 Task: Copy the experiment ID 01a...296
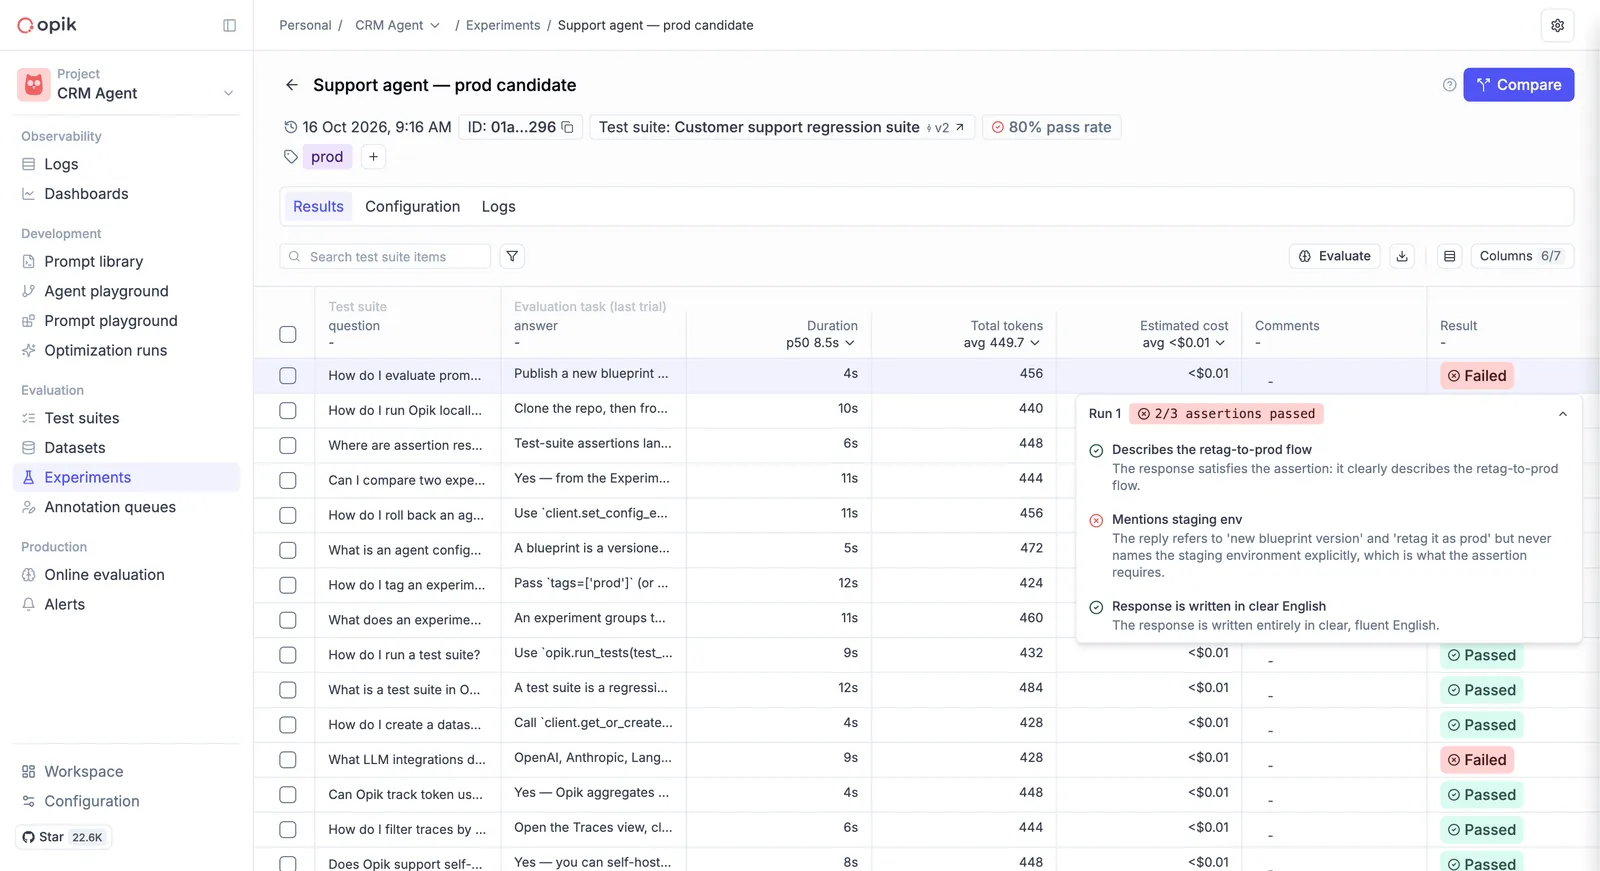point(568,127)
